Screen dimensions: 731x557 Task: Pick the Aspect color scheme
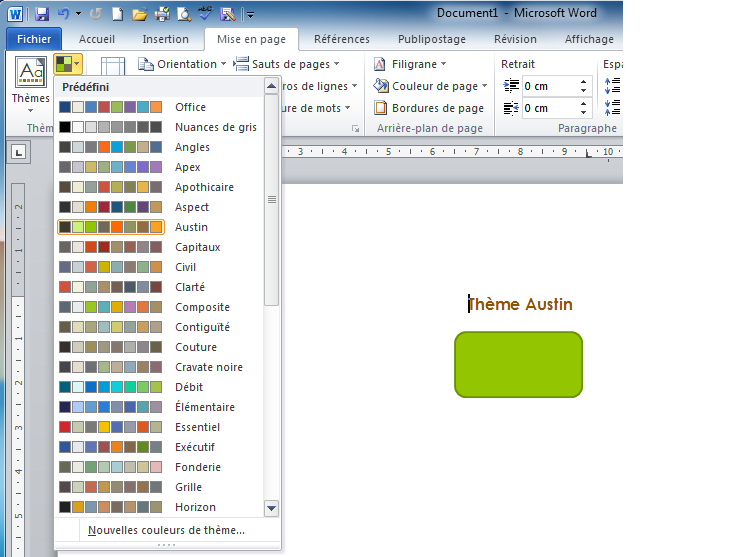coord(159,207)
